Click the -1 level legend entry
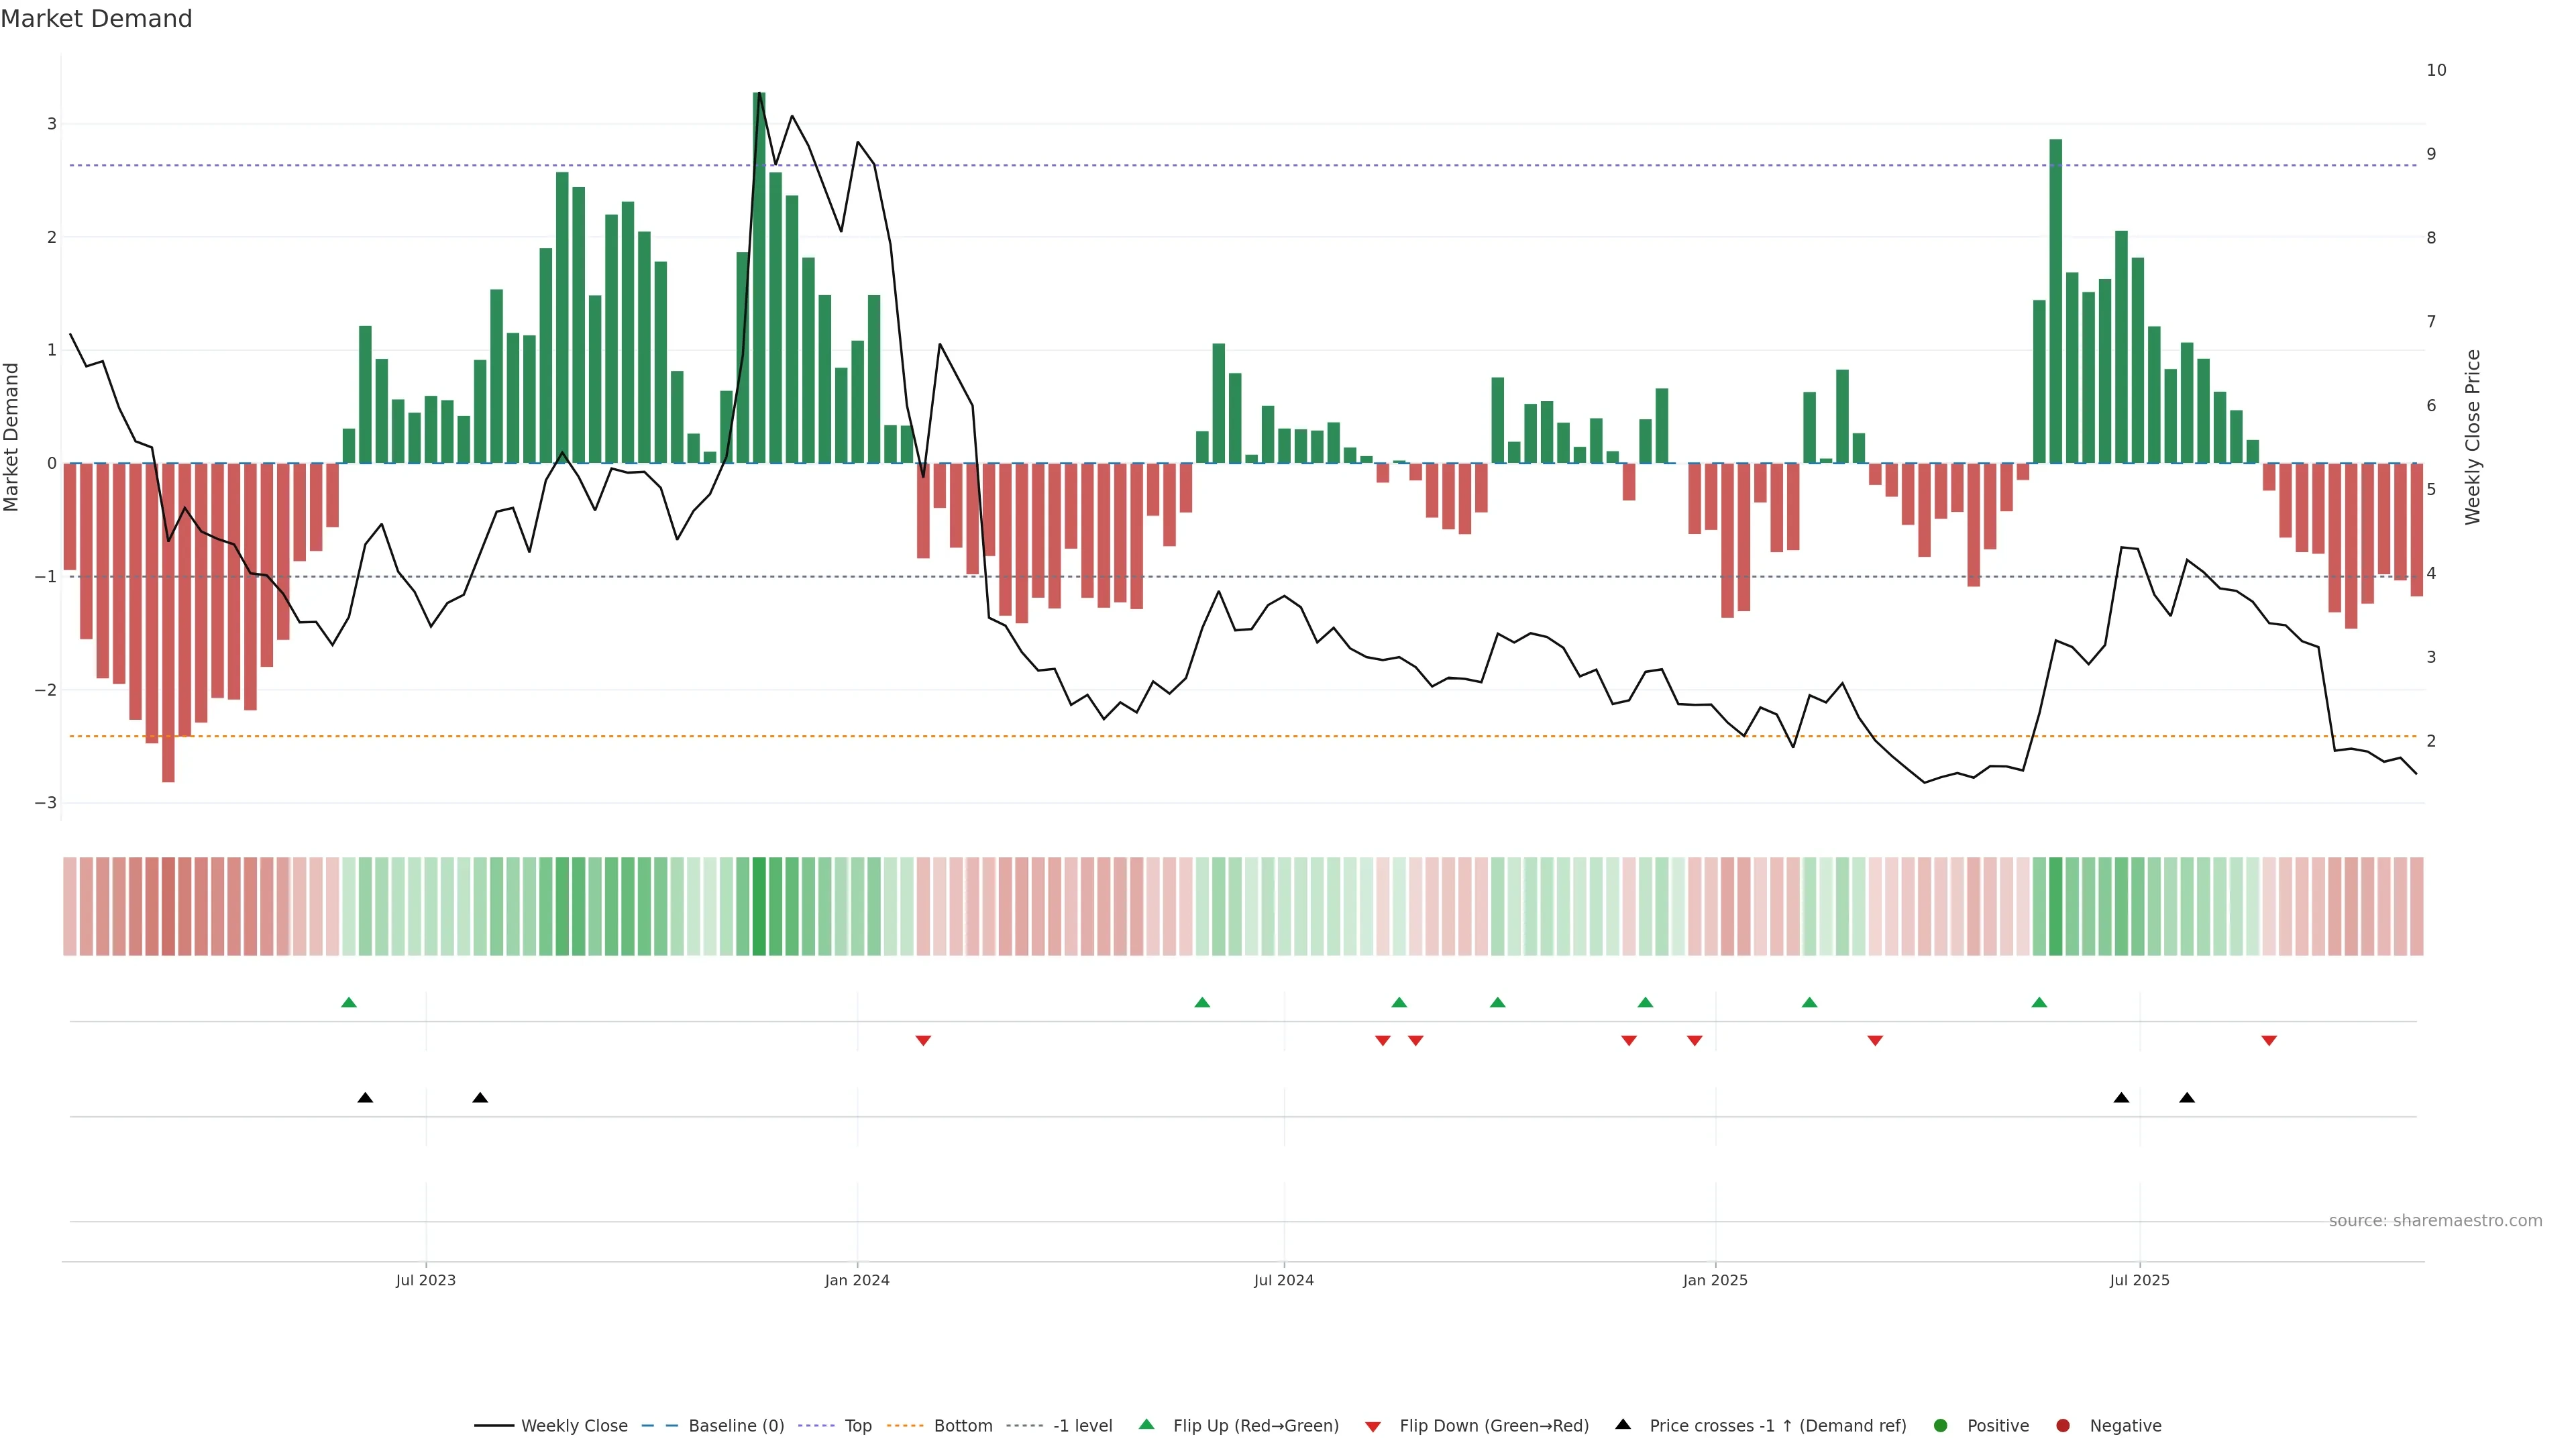 pos(1082,1425)
